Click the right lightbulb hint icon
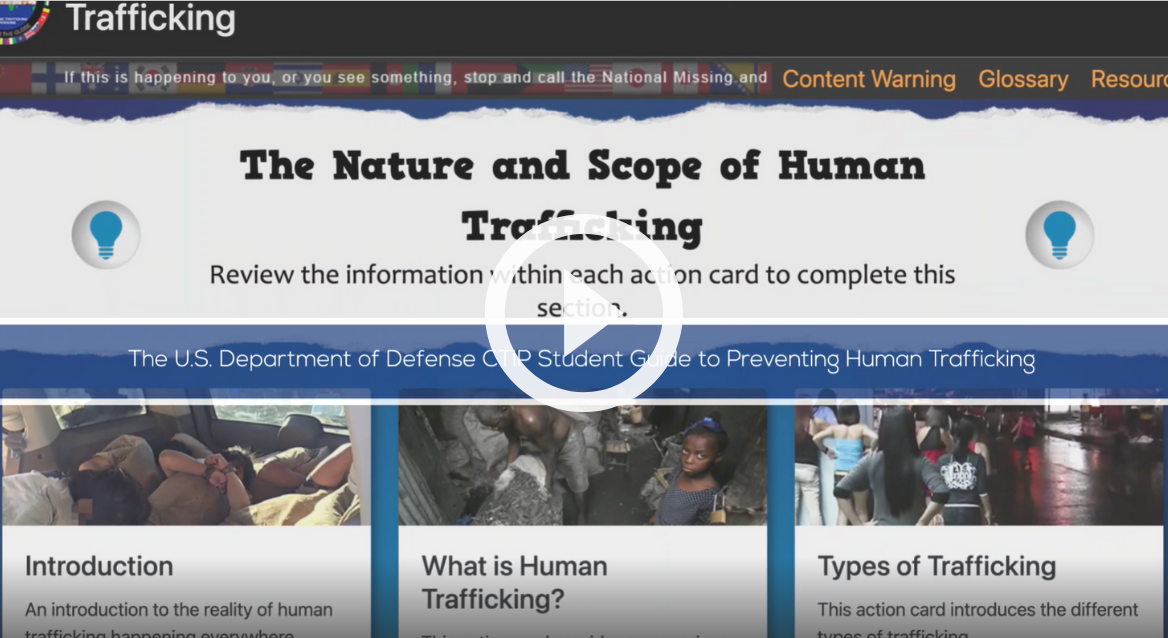Image resolution: width=1168 pixels, height=638 pixels. pyautogui.click(x=1059, y=234)
